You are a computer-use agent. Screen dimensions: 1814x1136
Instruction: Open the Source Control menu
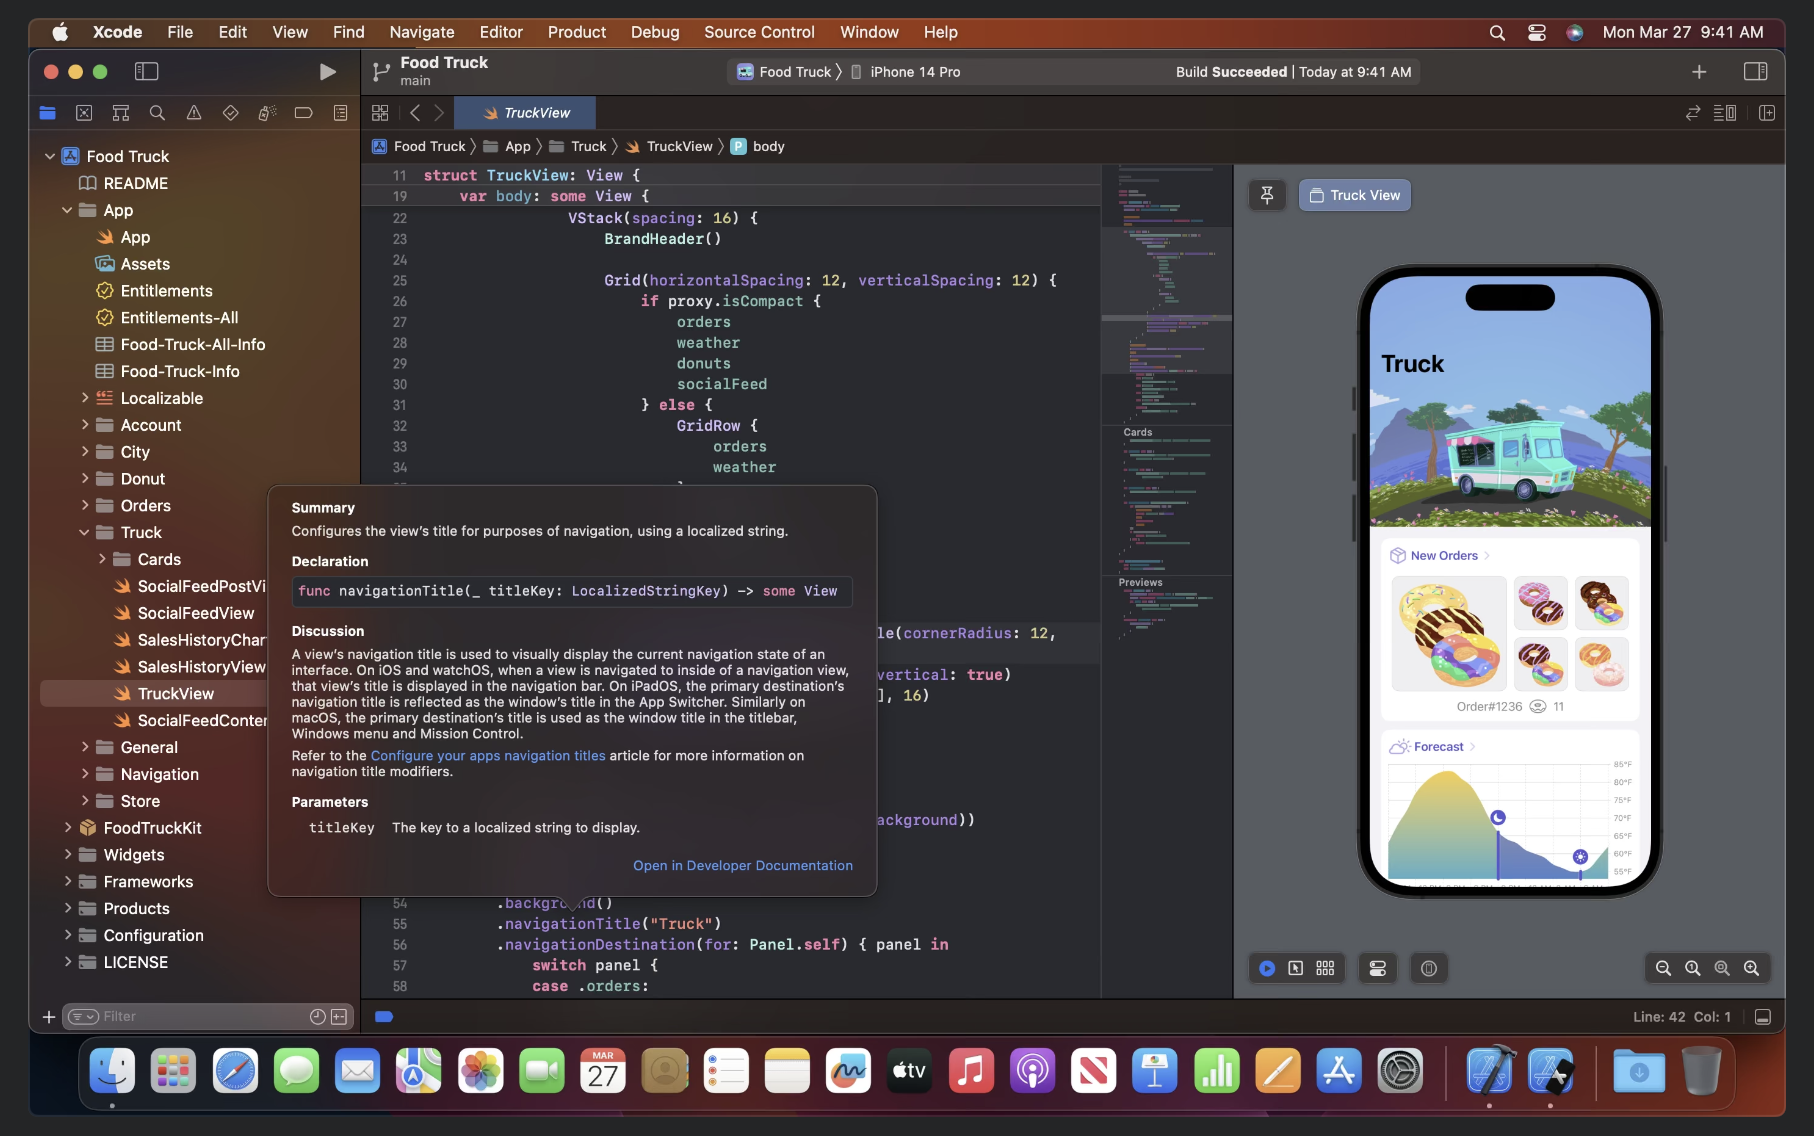tap(758, 32)
